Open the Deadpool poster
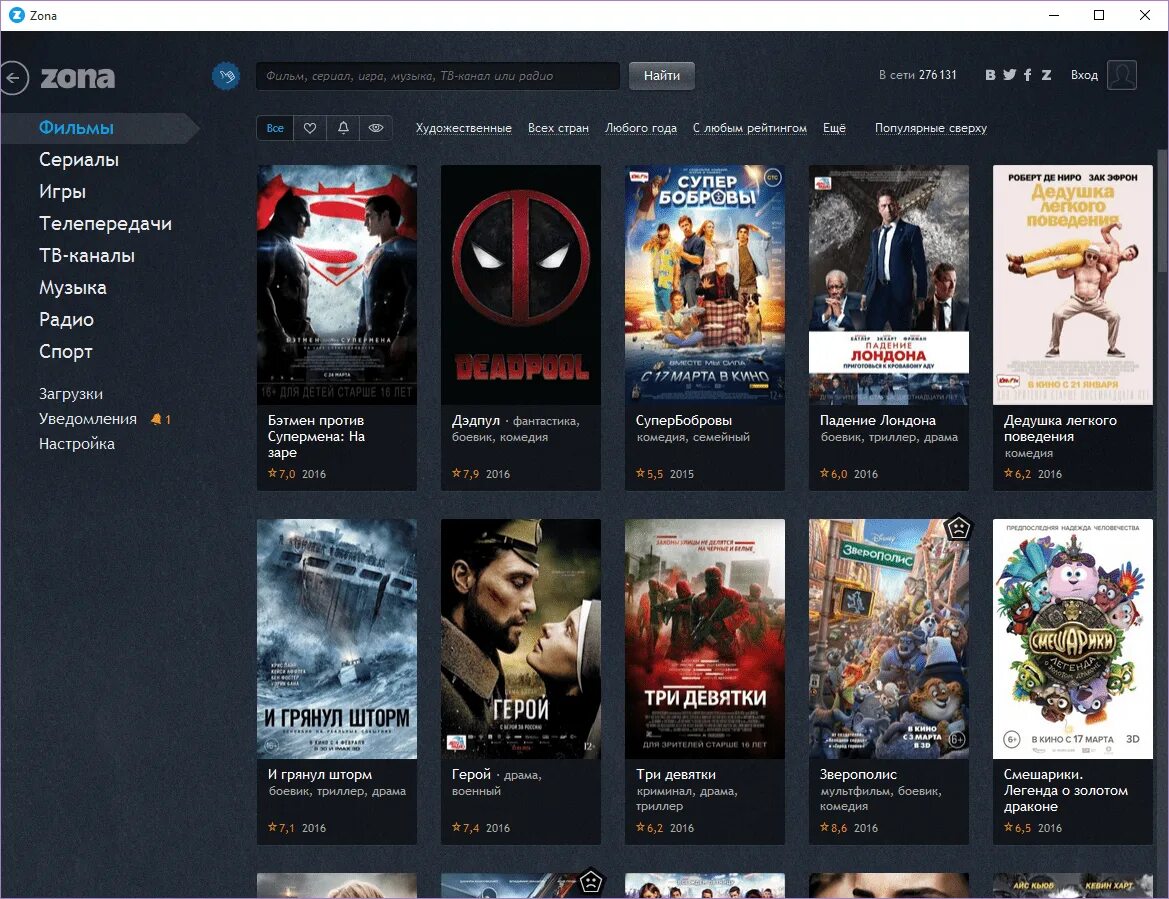The width and height of the screenshot is (1169, 899). click(520, 285)
